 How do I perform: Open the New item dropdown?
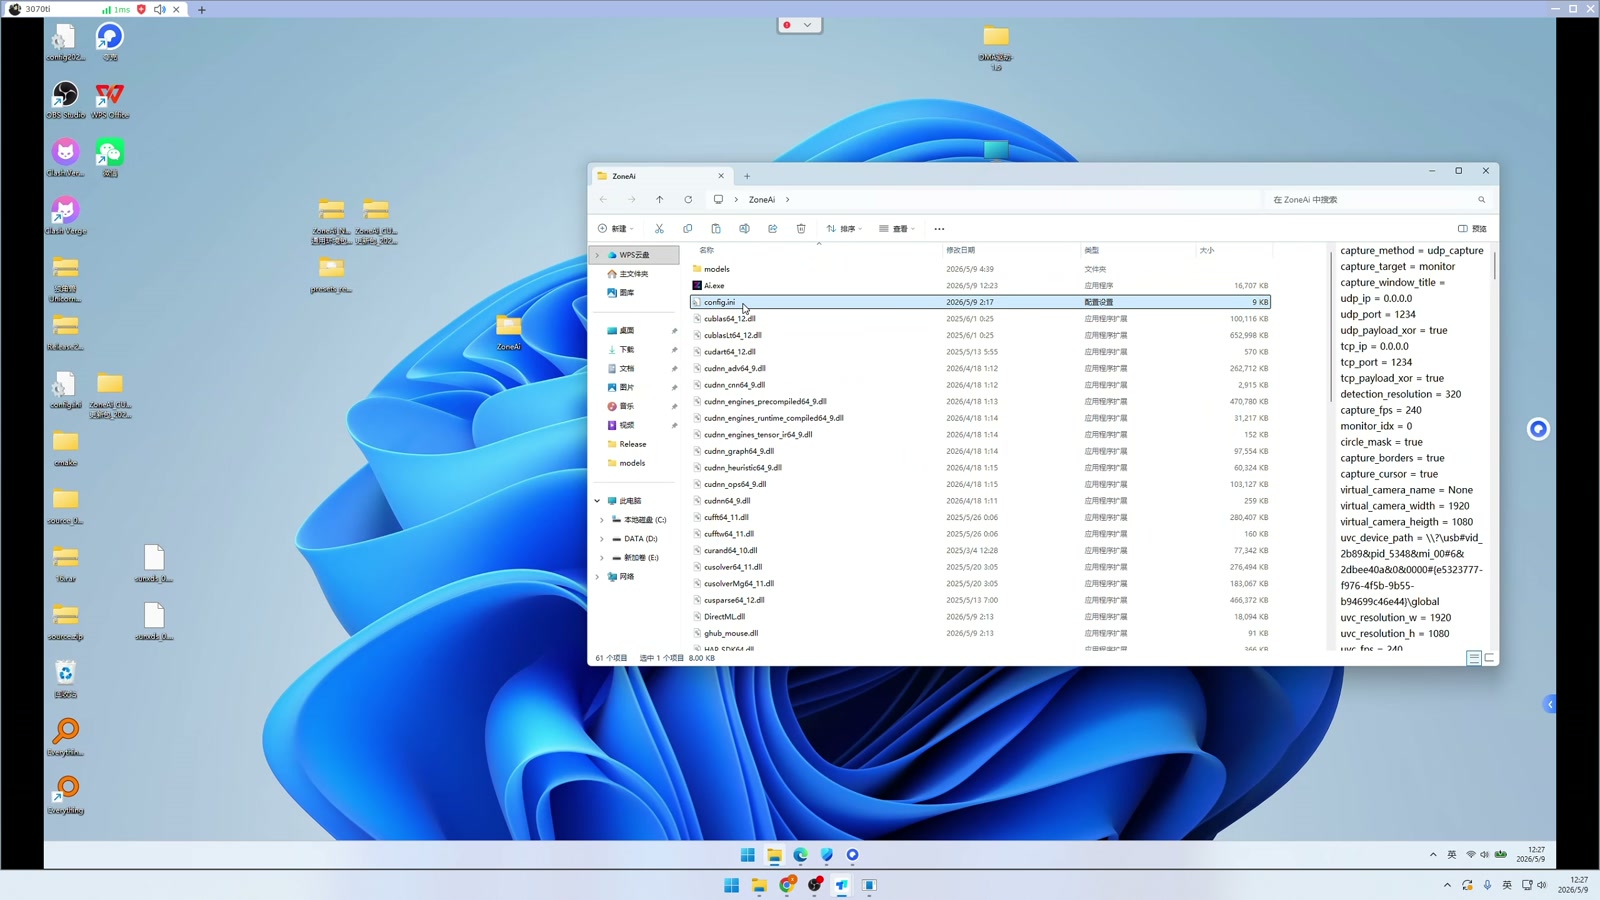(x=616, y=229)
